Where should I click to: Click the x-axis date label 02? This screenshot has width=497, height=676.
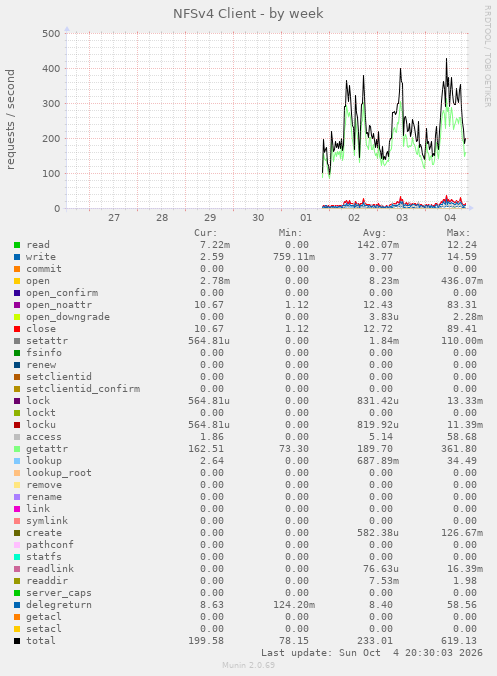354,218
